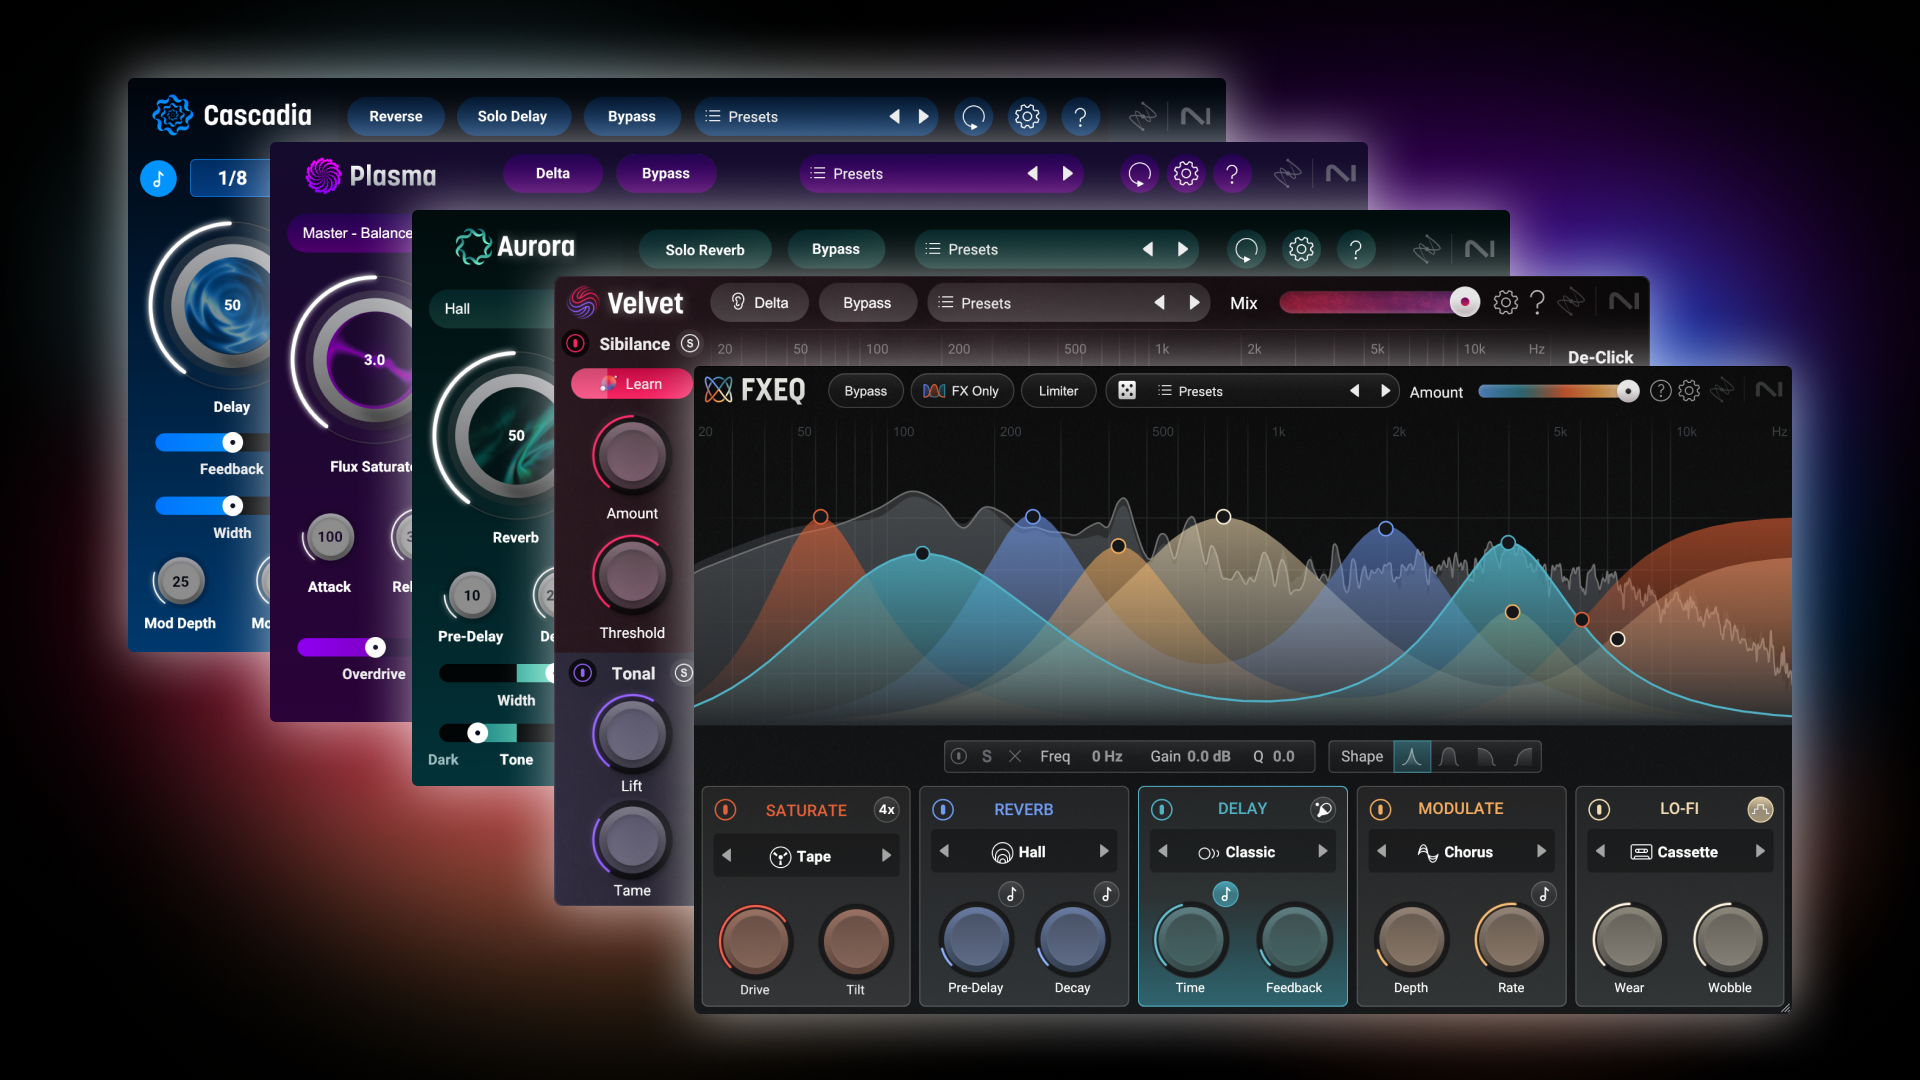Toggle Delay module power in FXEQ
Viewport: 1920px width, 1080px height.
(1162, 809)
